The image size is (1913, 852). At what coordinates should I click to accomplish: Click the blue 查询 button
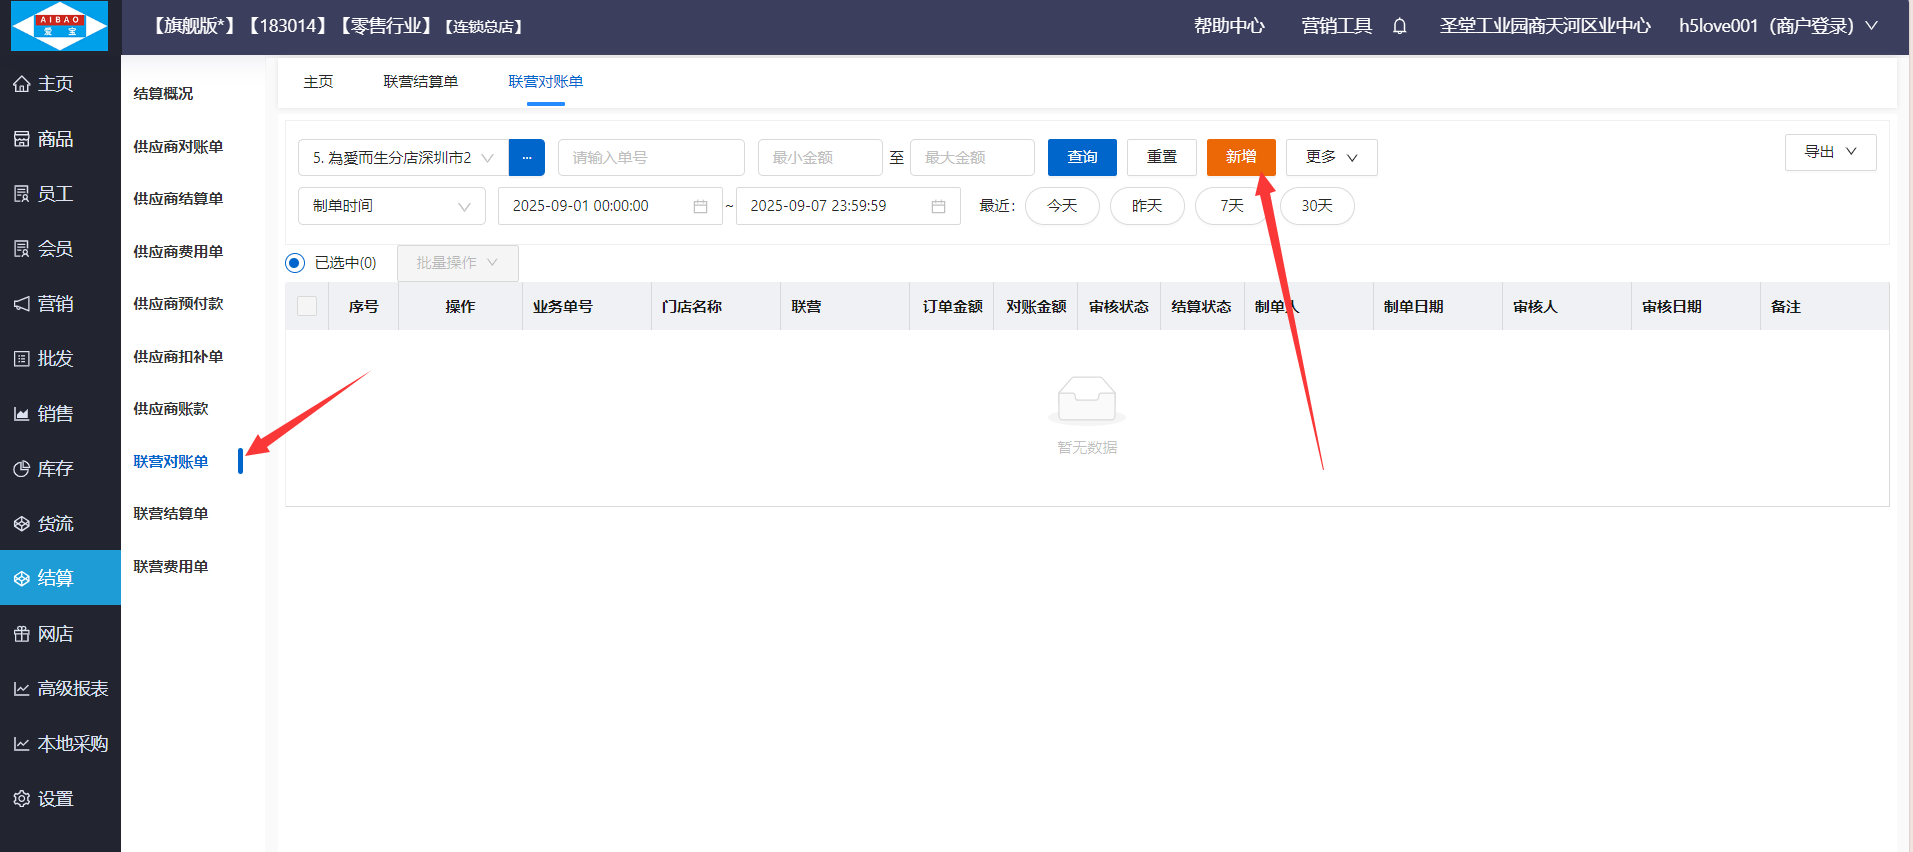[1081, 157]
